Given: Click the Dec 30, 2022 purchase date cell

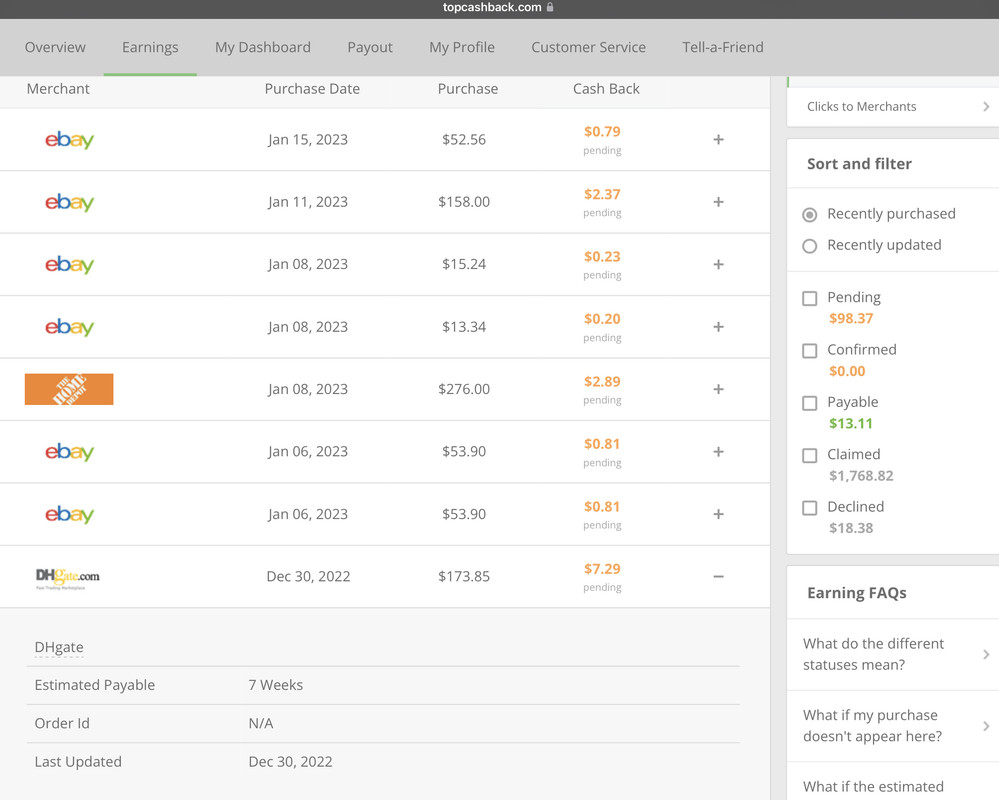Looking at the screenshot, I should (x=308, y=576).
